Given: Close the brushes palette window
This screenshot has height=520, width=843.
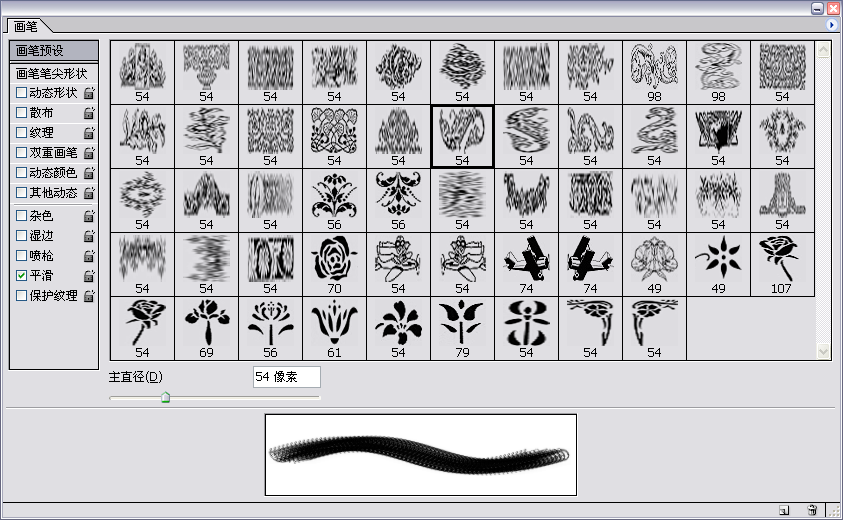Looking at the screenshot, I should click(833, 8).
